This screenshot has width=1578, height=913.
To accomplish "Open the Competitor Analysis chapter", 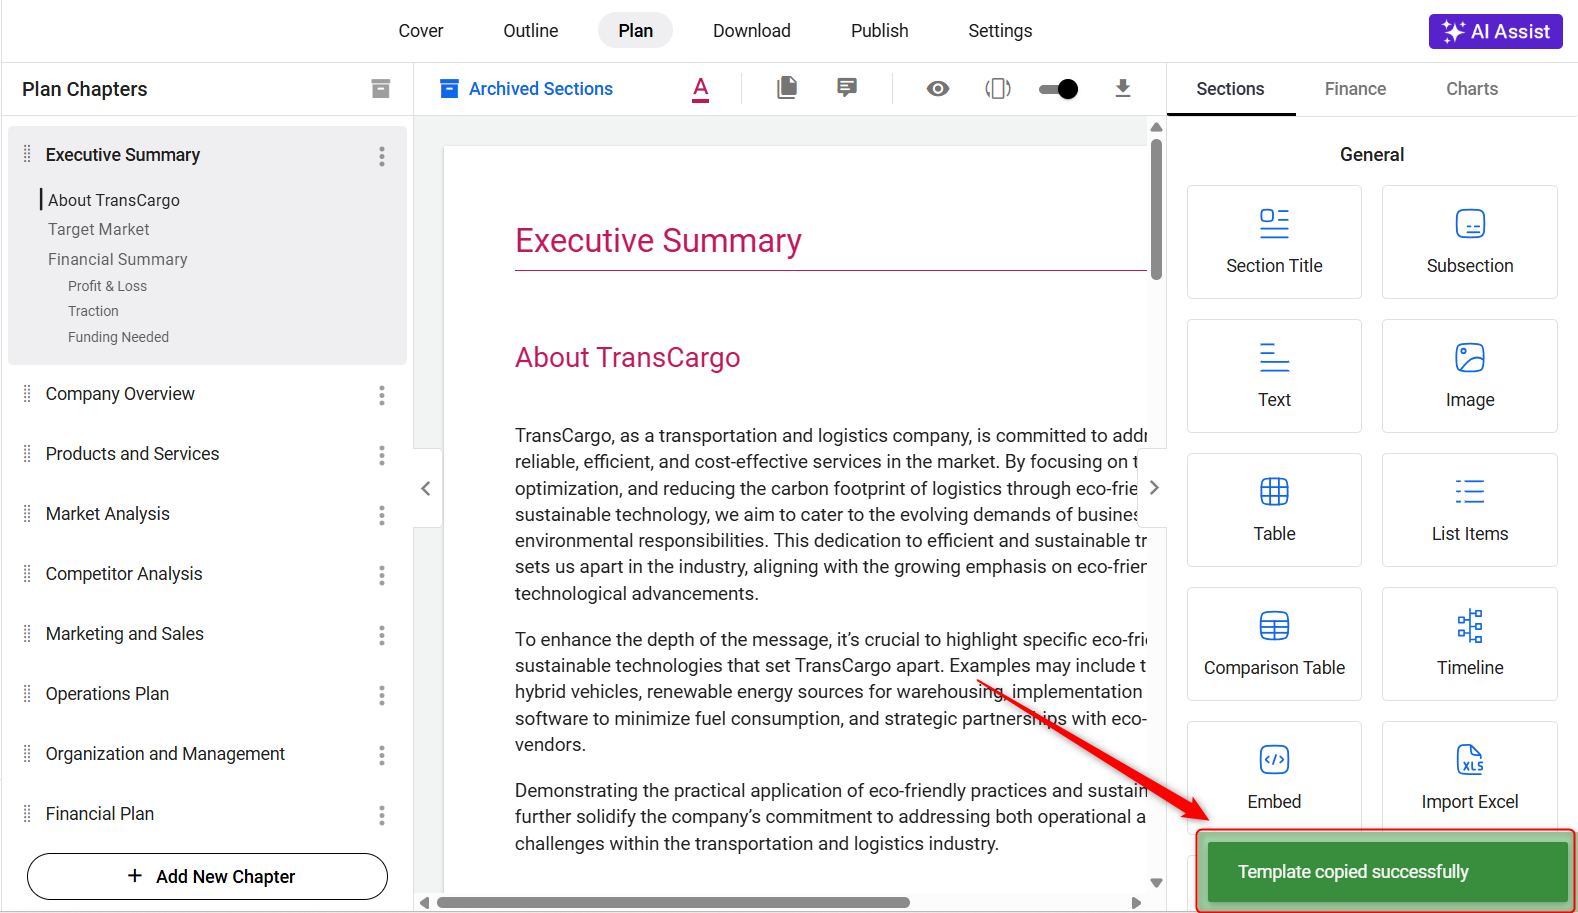I will [x=124, y=574].
